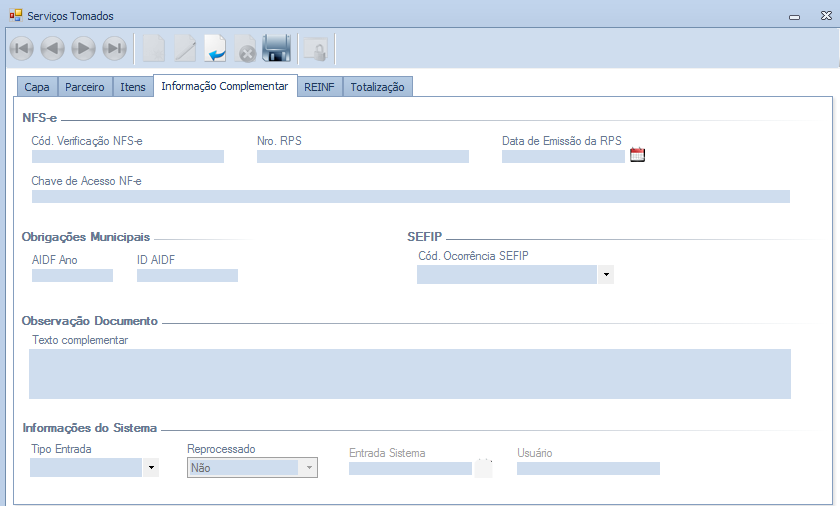Go to the Totalização tab
Viewport: 840px width, 506px height.
(377, 87)
